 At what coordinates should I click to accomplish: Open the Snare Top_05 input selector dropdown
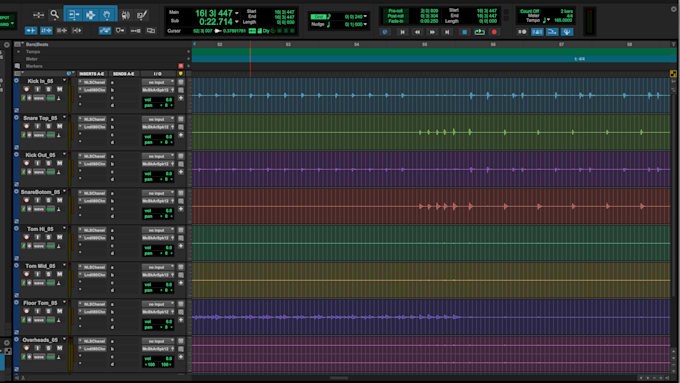pyautogui.click(x=158, y=119)
